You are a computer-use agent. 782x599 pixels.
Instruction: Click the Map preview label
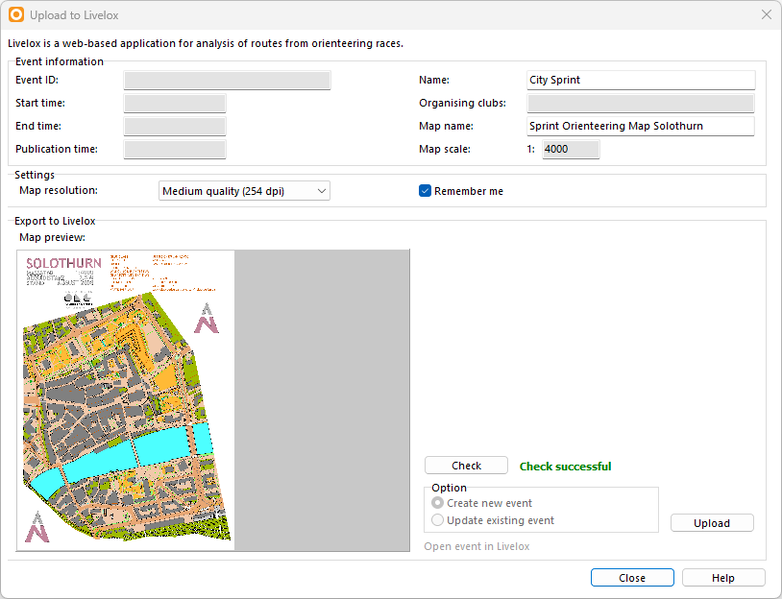pos(52,237)
